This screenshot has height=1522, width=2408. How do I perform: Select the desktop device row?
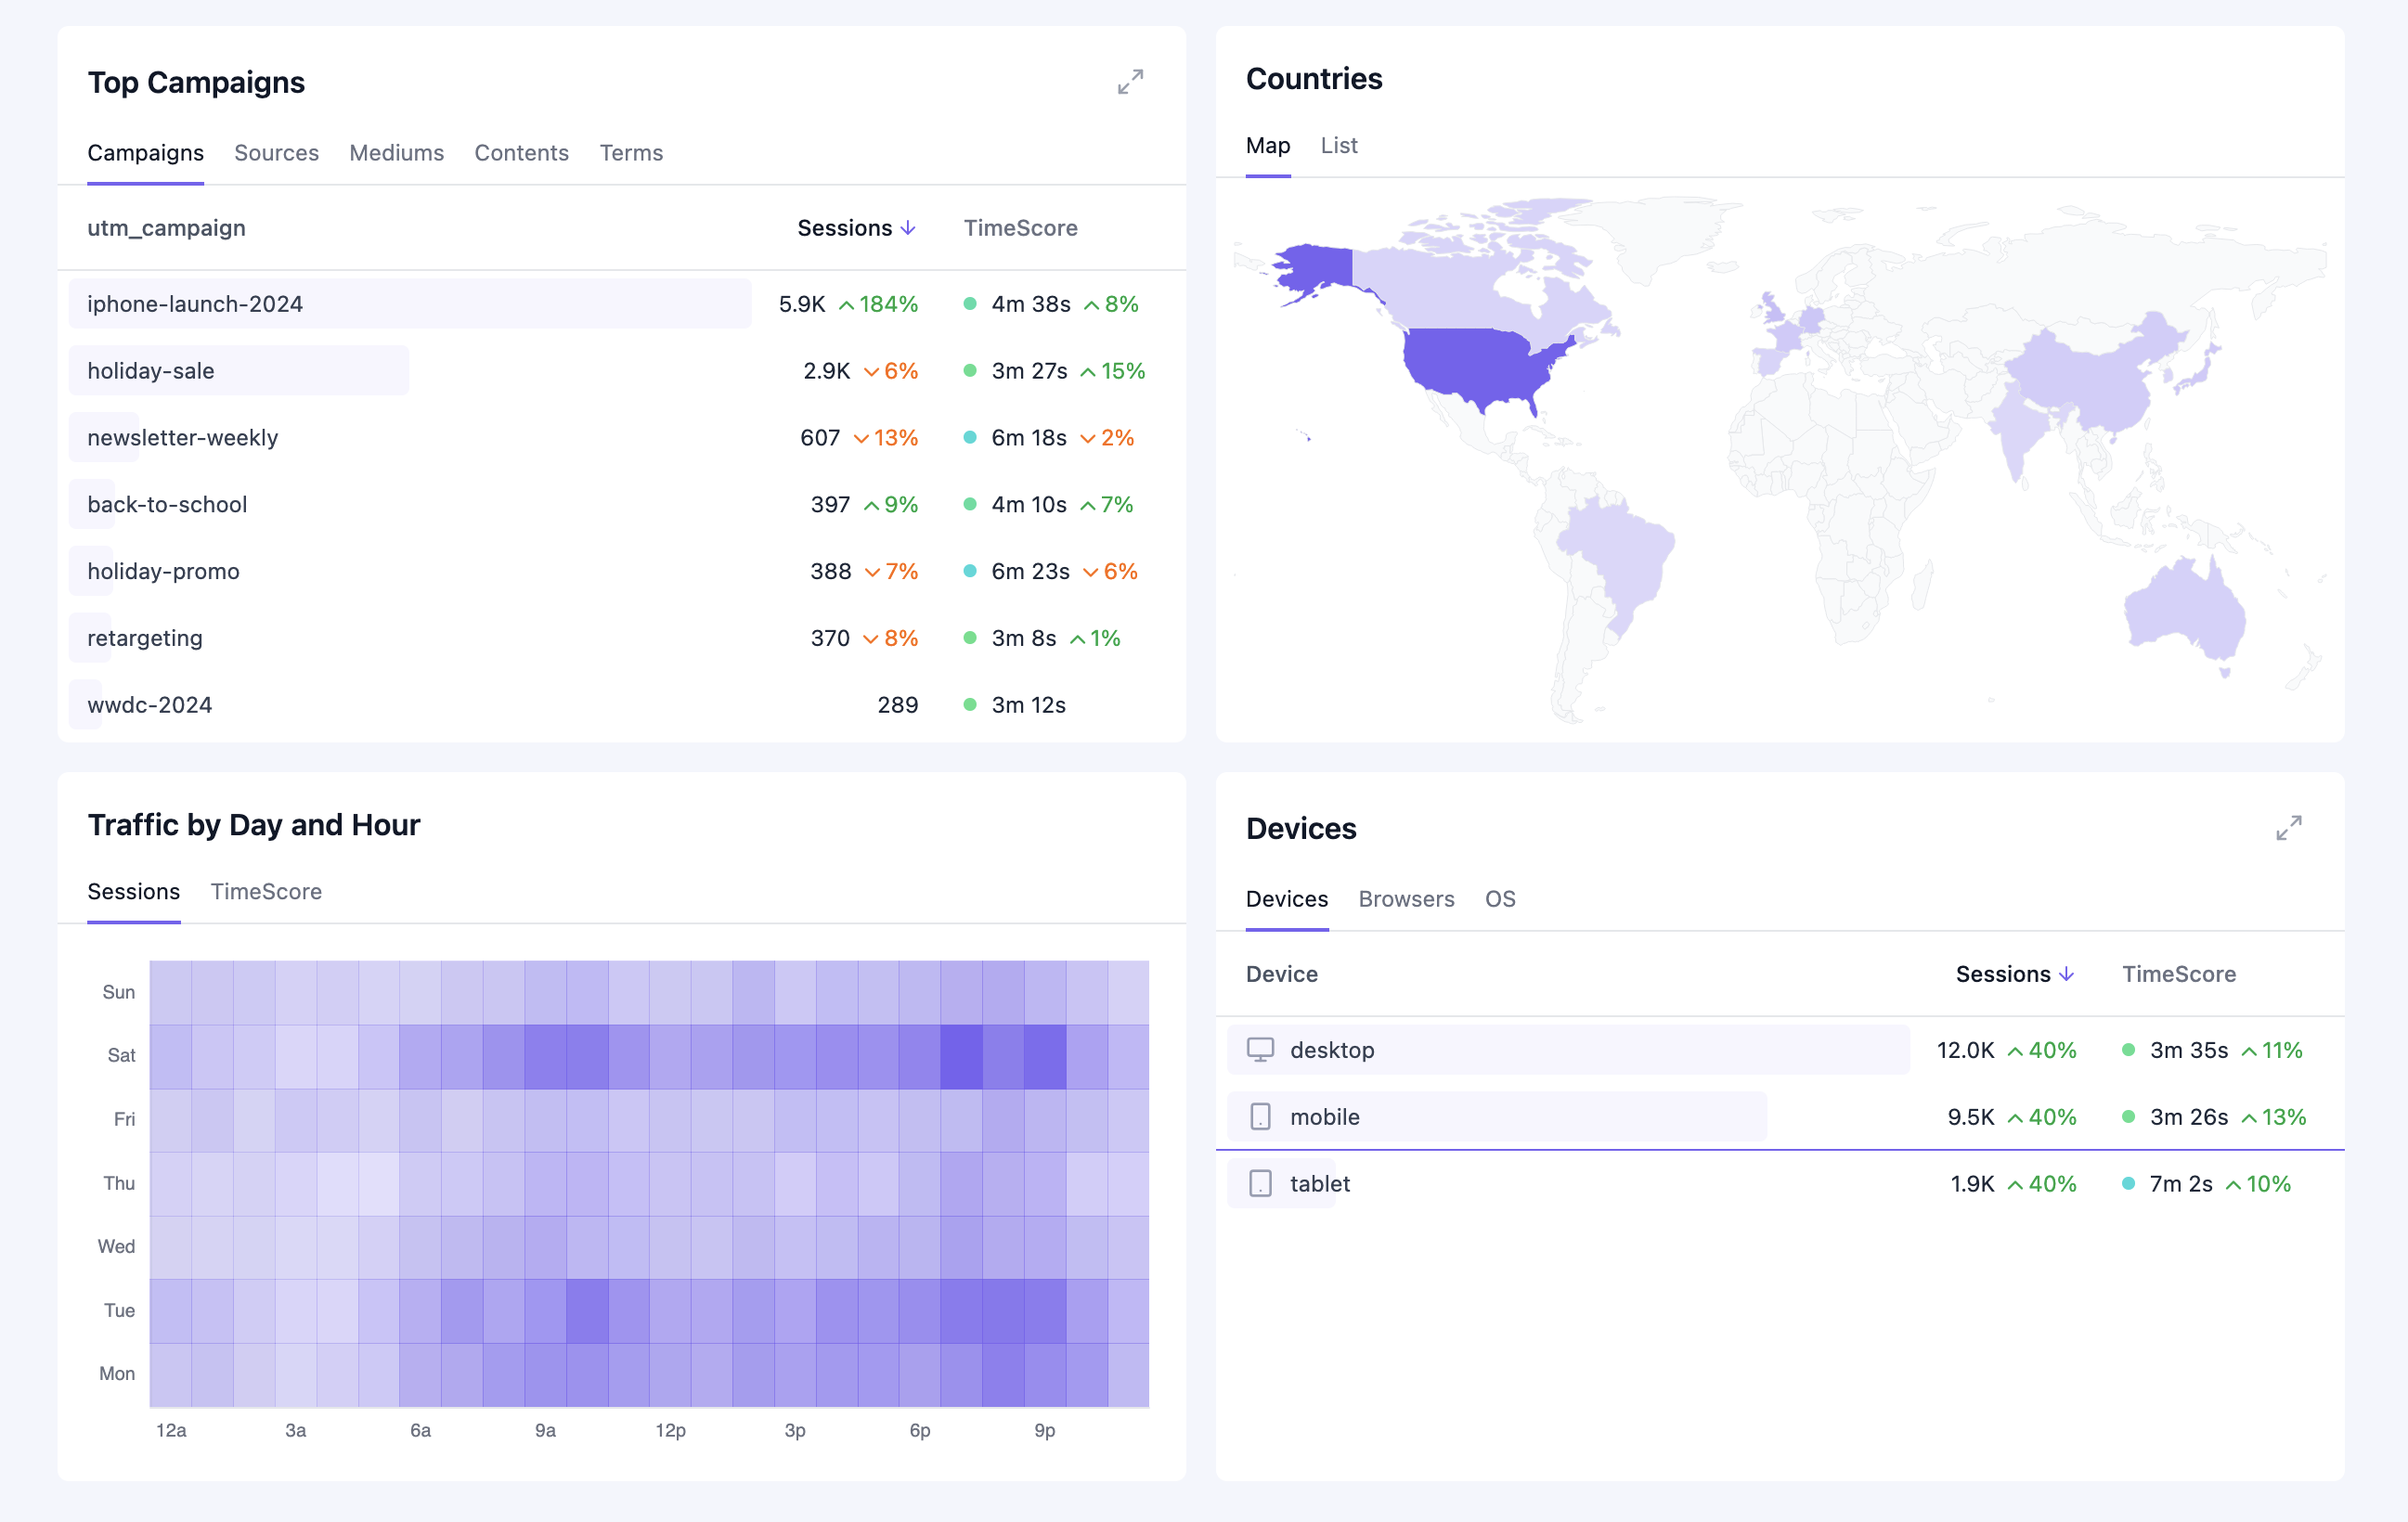1779,1049
